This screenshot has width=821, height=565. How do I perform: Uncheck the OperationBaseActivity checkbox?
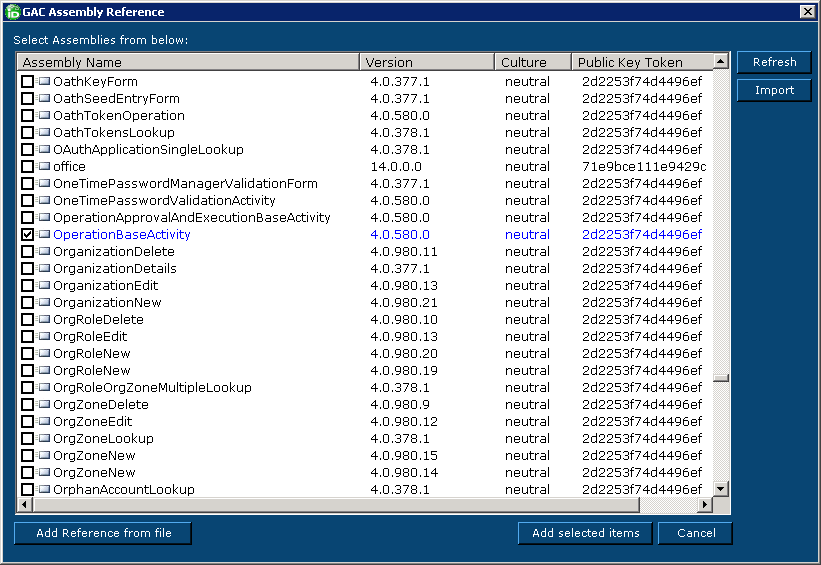click(27, 235)
